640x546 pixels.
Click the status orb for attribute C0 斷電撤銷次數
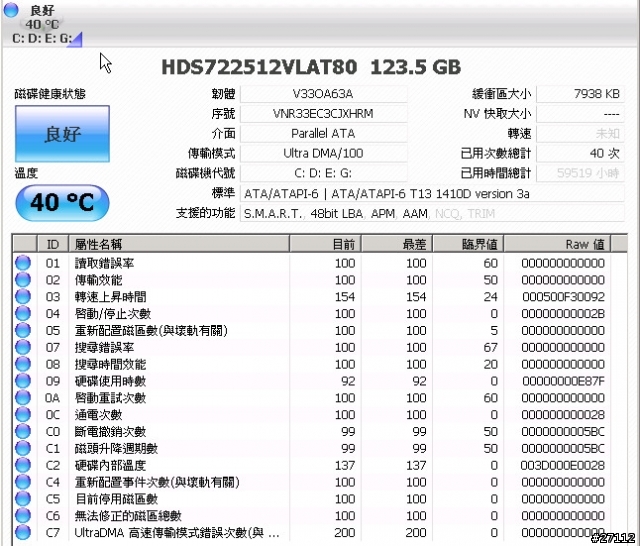tap(23, 431)
